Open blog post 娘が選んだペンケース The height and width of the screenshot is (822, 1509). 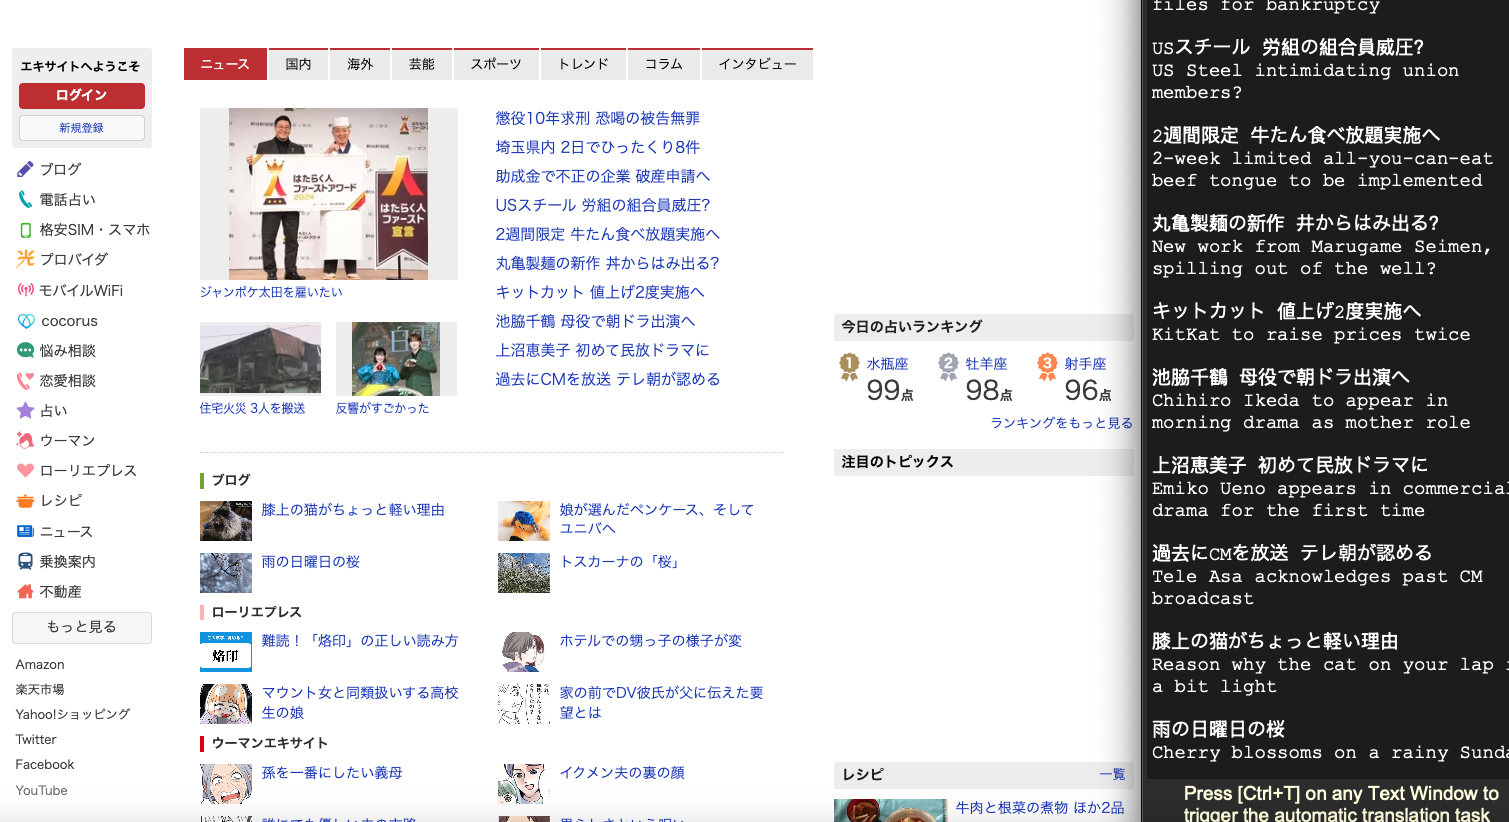tap(657, 519)
